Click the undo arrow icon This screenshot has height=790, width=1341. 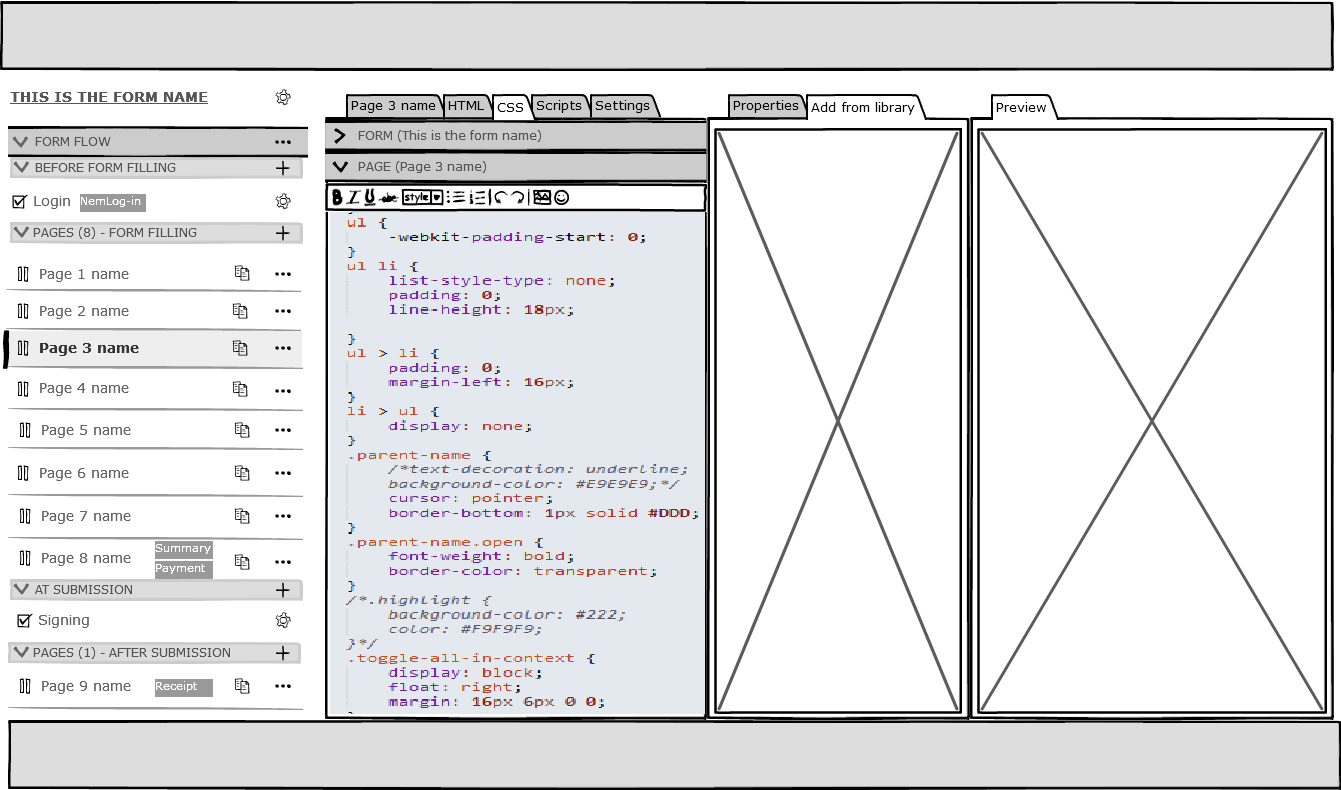(x=500, y=198)
